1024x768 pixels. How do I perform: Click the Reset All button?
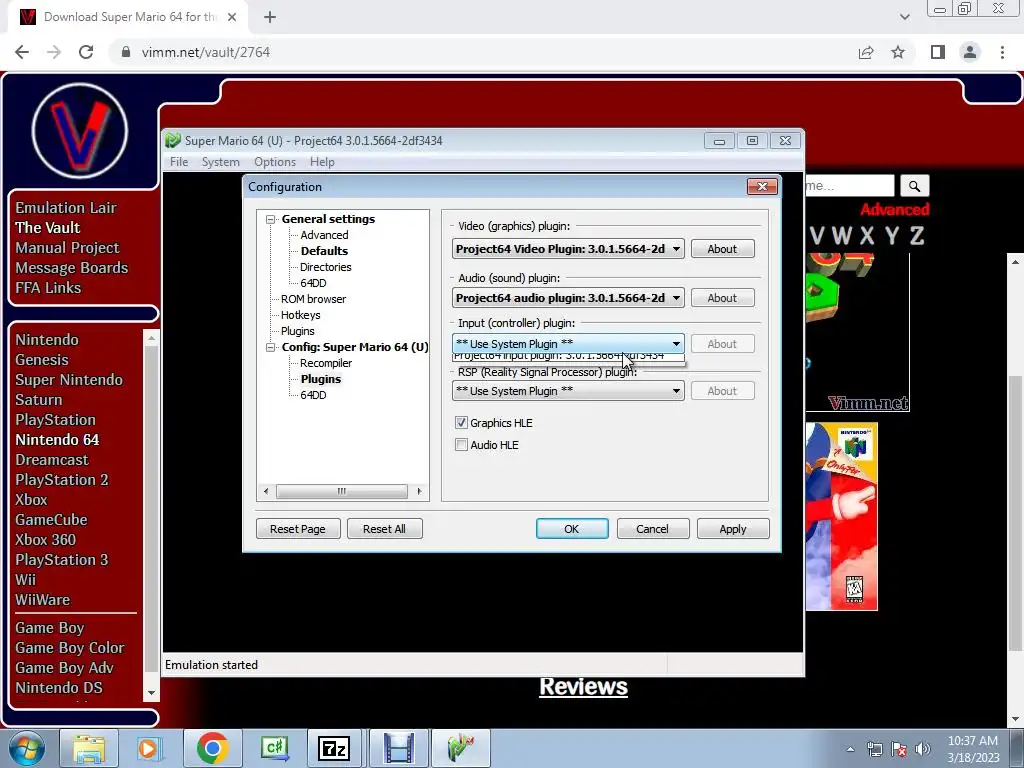coord(384,529)
